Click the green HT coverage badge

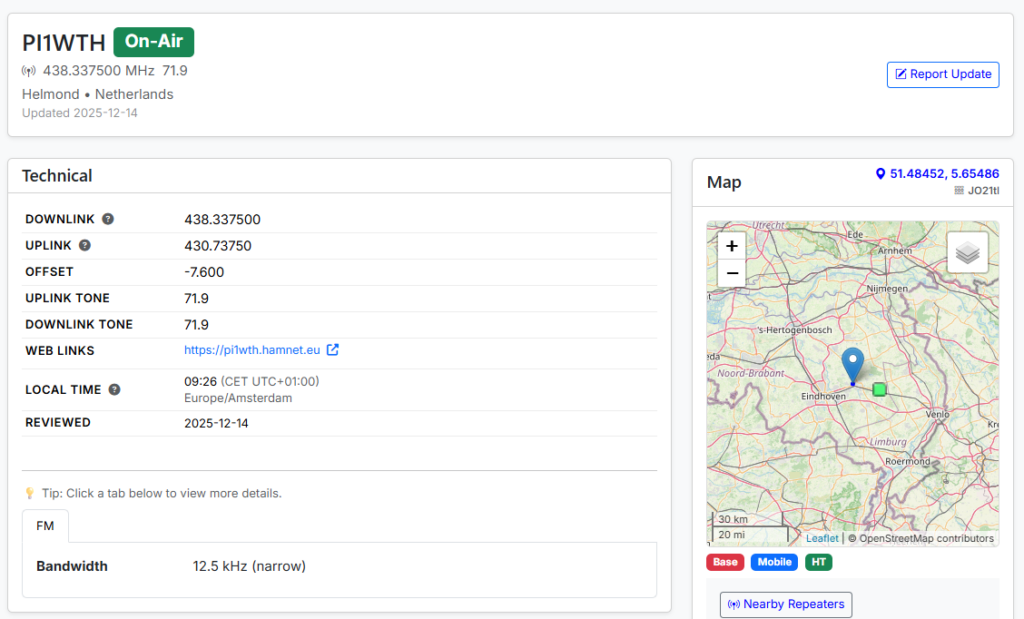pyautogui.click(x=818, y=562)
